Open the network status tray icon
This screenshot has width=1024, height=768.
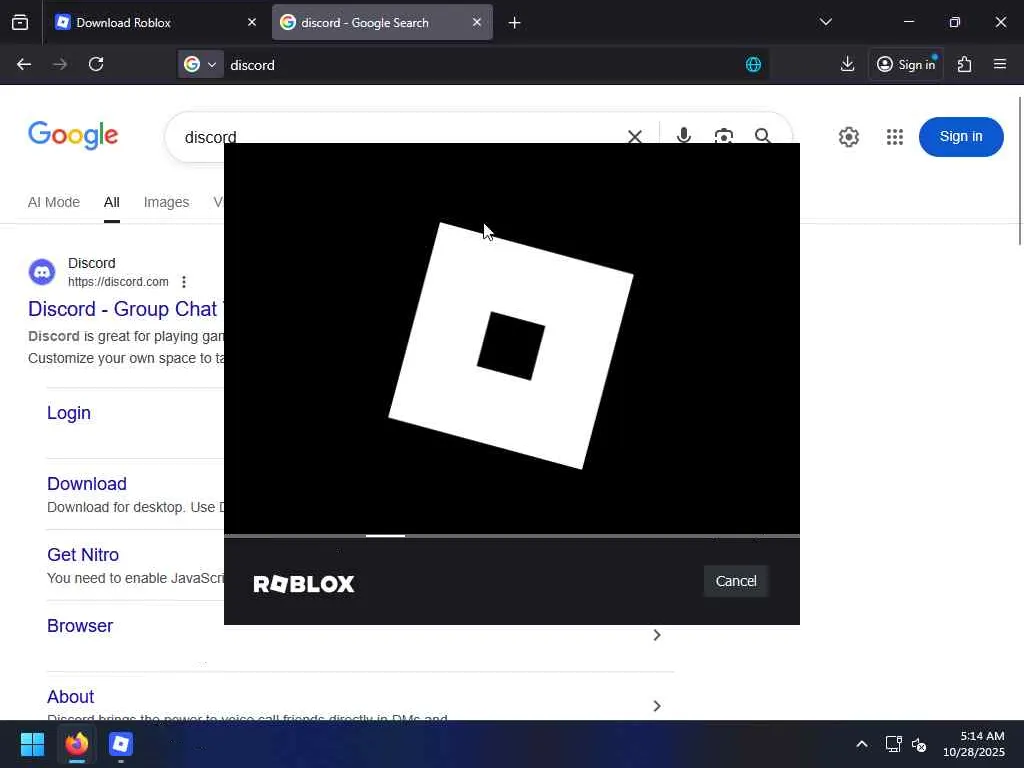point(893,744)
